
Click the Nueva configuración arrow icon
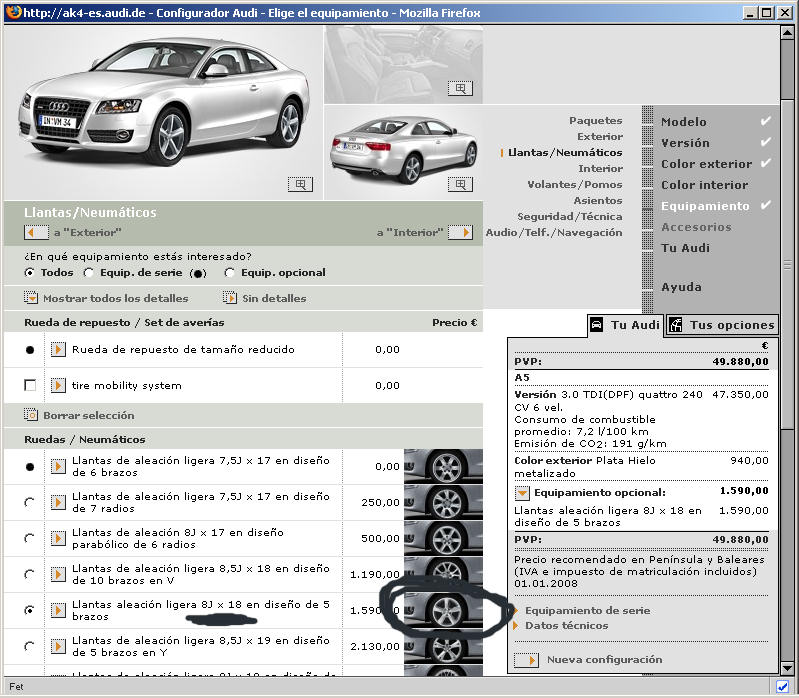(x=526, y=660)
